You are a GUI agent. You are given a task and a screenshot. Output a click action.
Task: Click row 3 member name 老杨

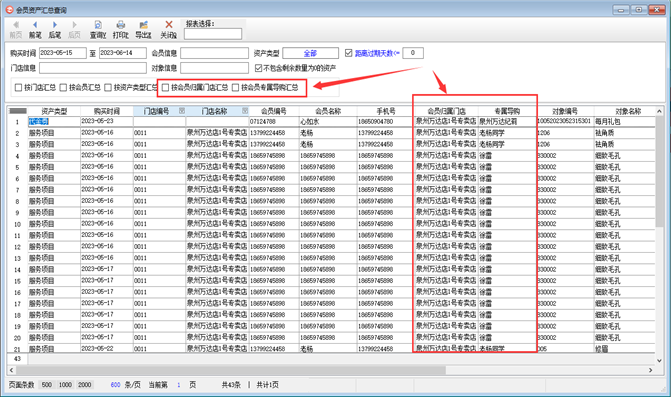pyautogui.click(x=328, y=144)
